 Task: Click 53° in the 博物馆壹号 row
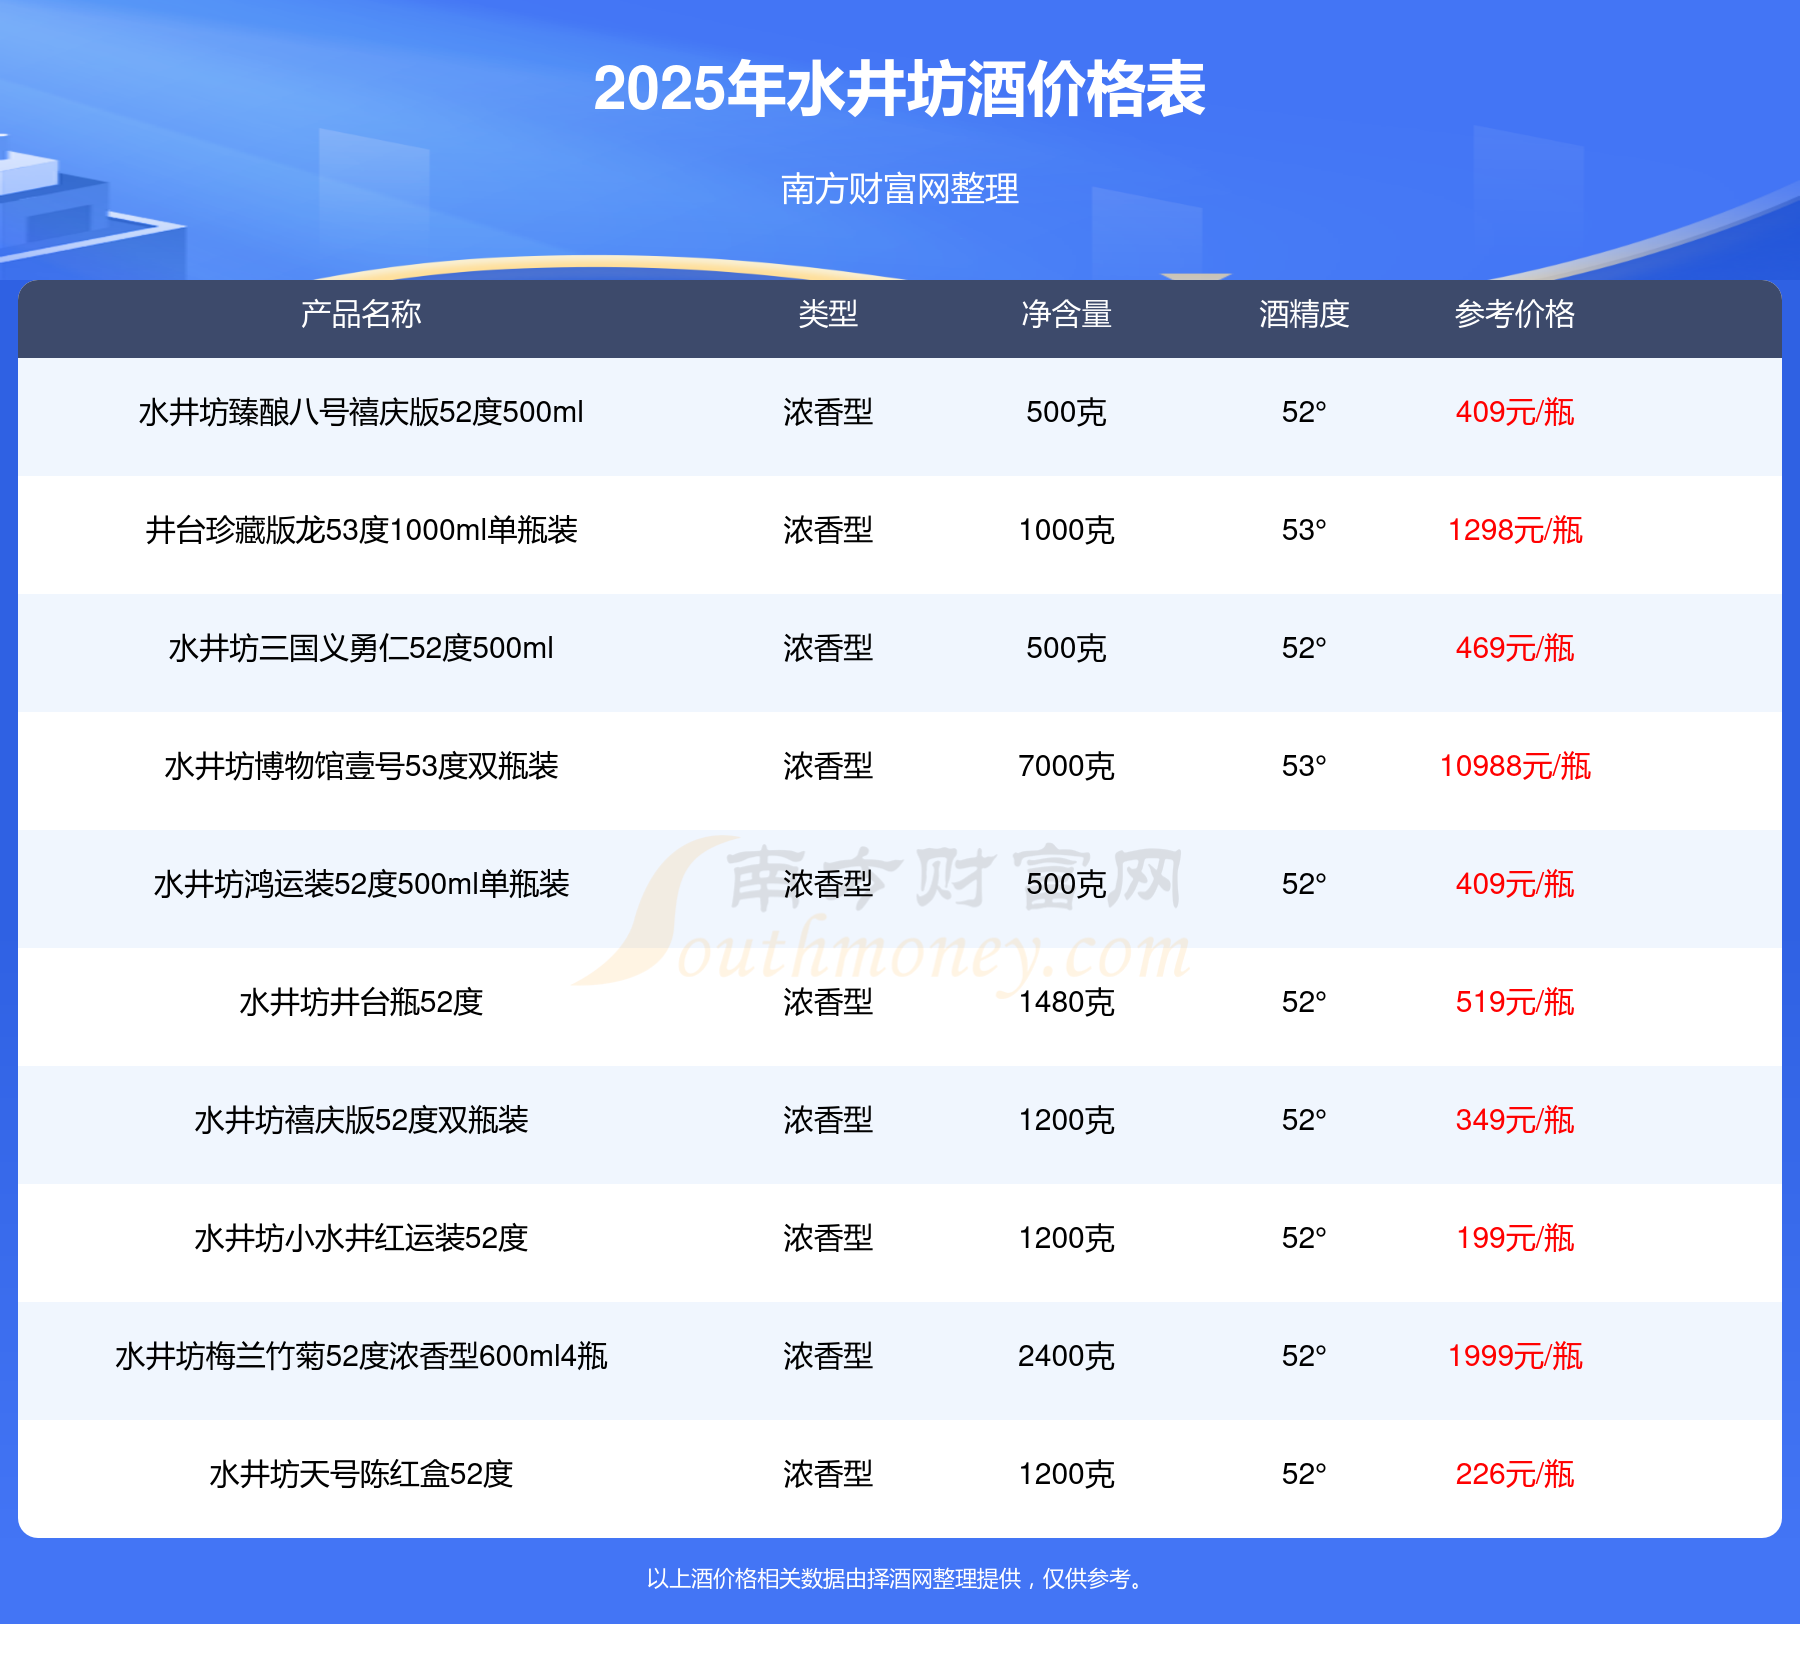pos(1304,766)
